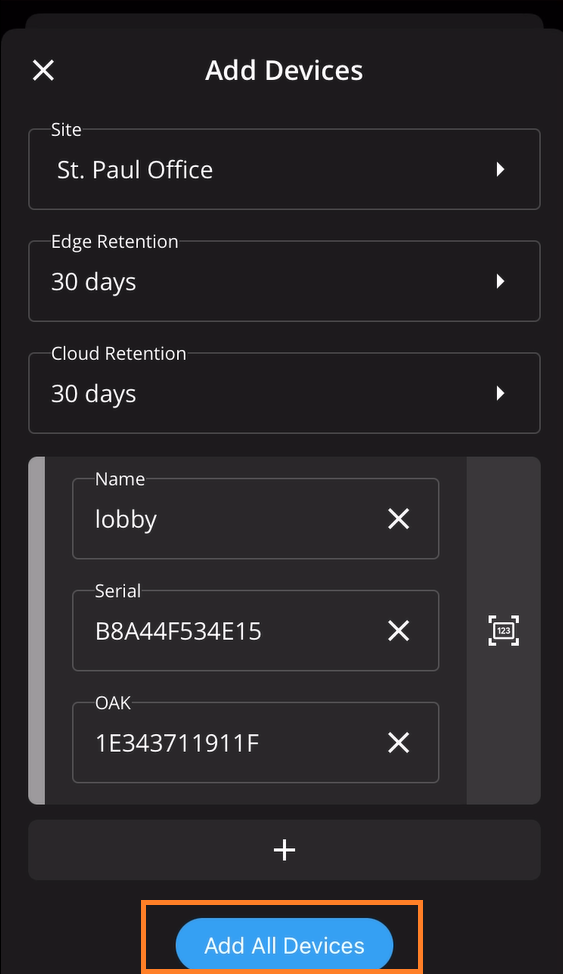Close the Add Devices screen
Image resolution: width=563 pixels, height=974 pixels.
pos(43,70)
